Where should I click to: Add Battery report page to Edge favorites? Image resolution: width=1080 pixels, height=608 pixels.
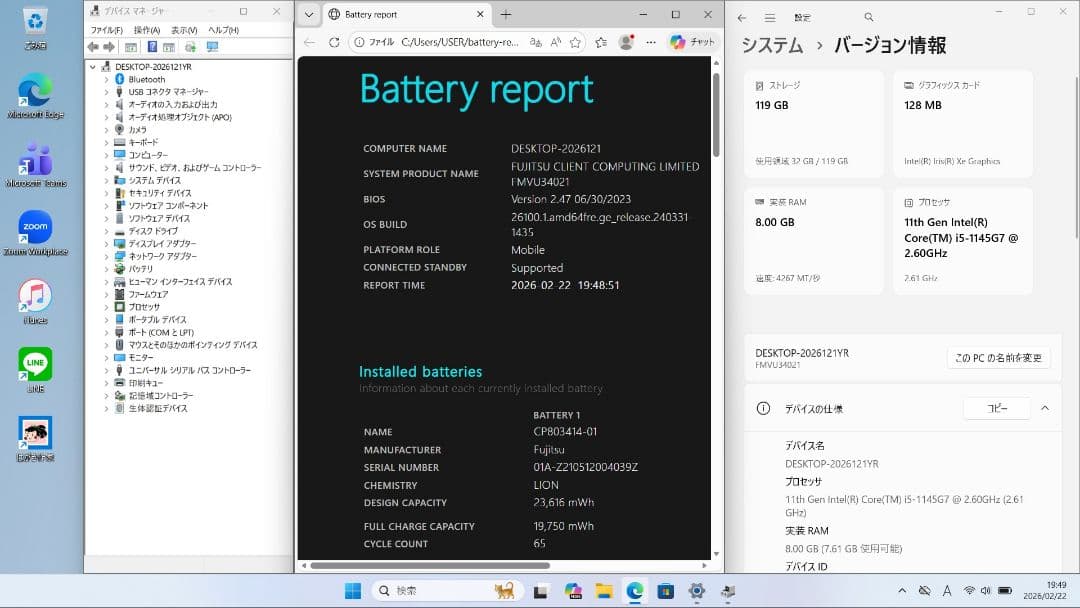pyautogui.click(x=573, y=42)
